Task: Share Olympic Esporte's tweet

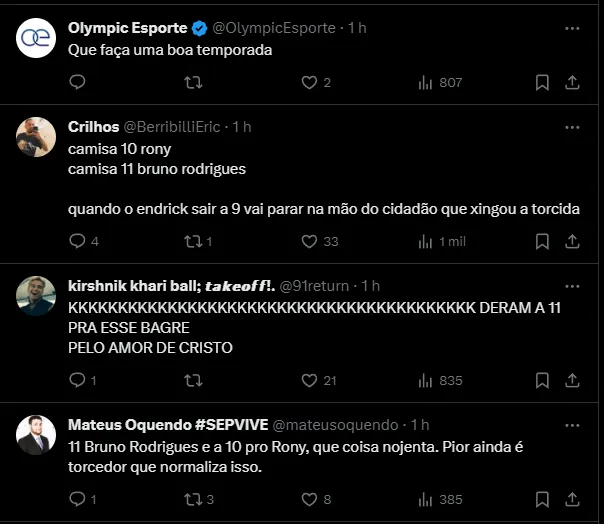Action: [x=573, y=82]
